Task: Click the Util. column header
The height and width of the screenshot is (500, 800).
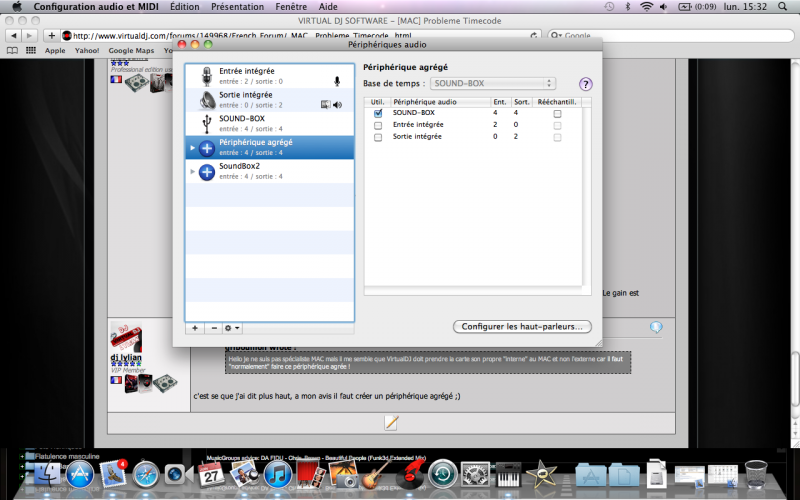Action: coord(378,102)
